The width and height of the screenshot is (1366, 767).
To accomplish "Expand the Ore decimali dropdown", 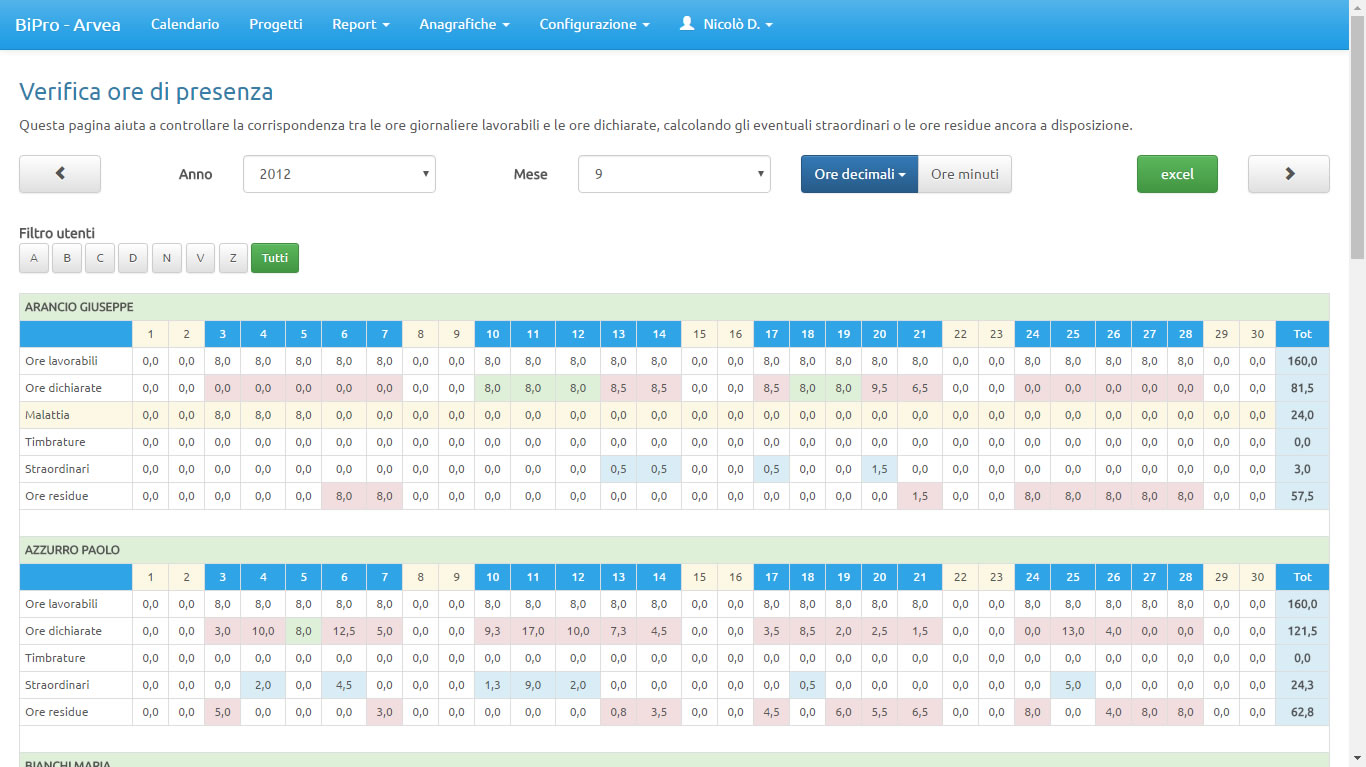I will point(859,174).
